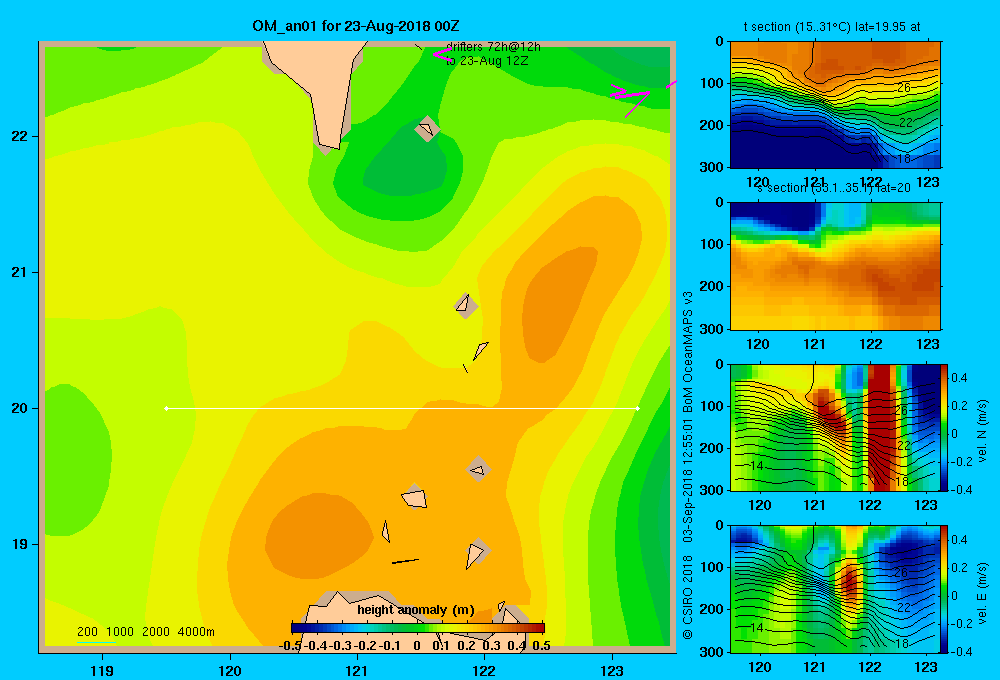The width and height of the screenshot is (1000, 680).
Task: Click the small island near 21.5E, 22N
Action: pyautogui.click(x=427, y=129)
